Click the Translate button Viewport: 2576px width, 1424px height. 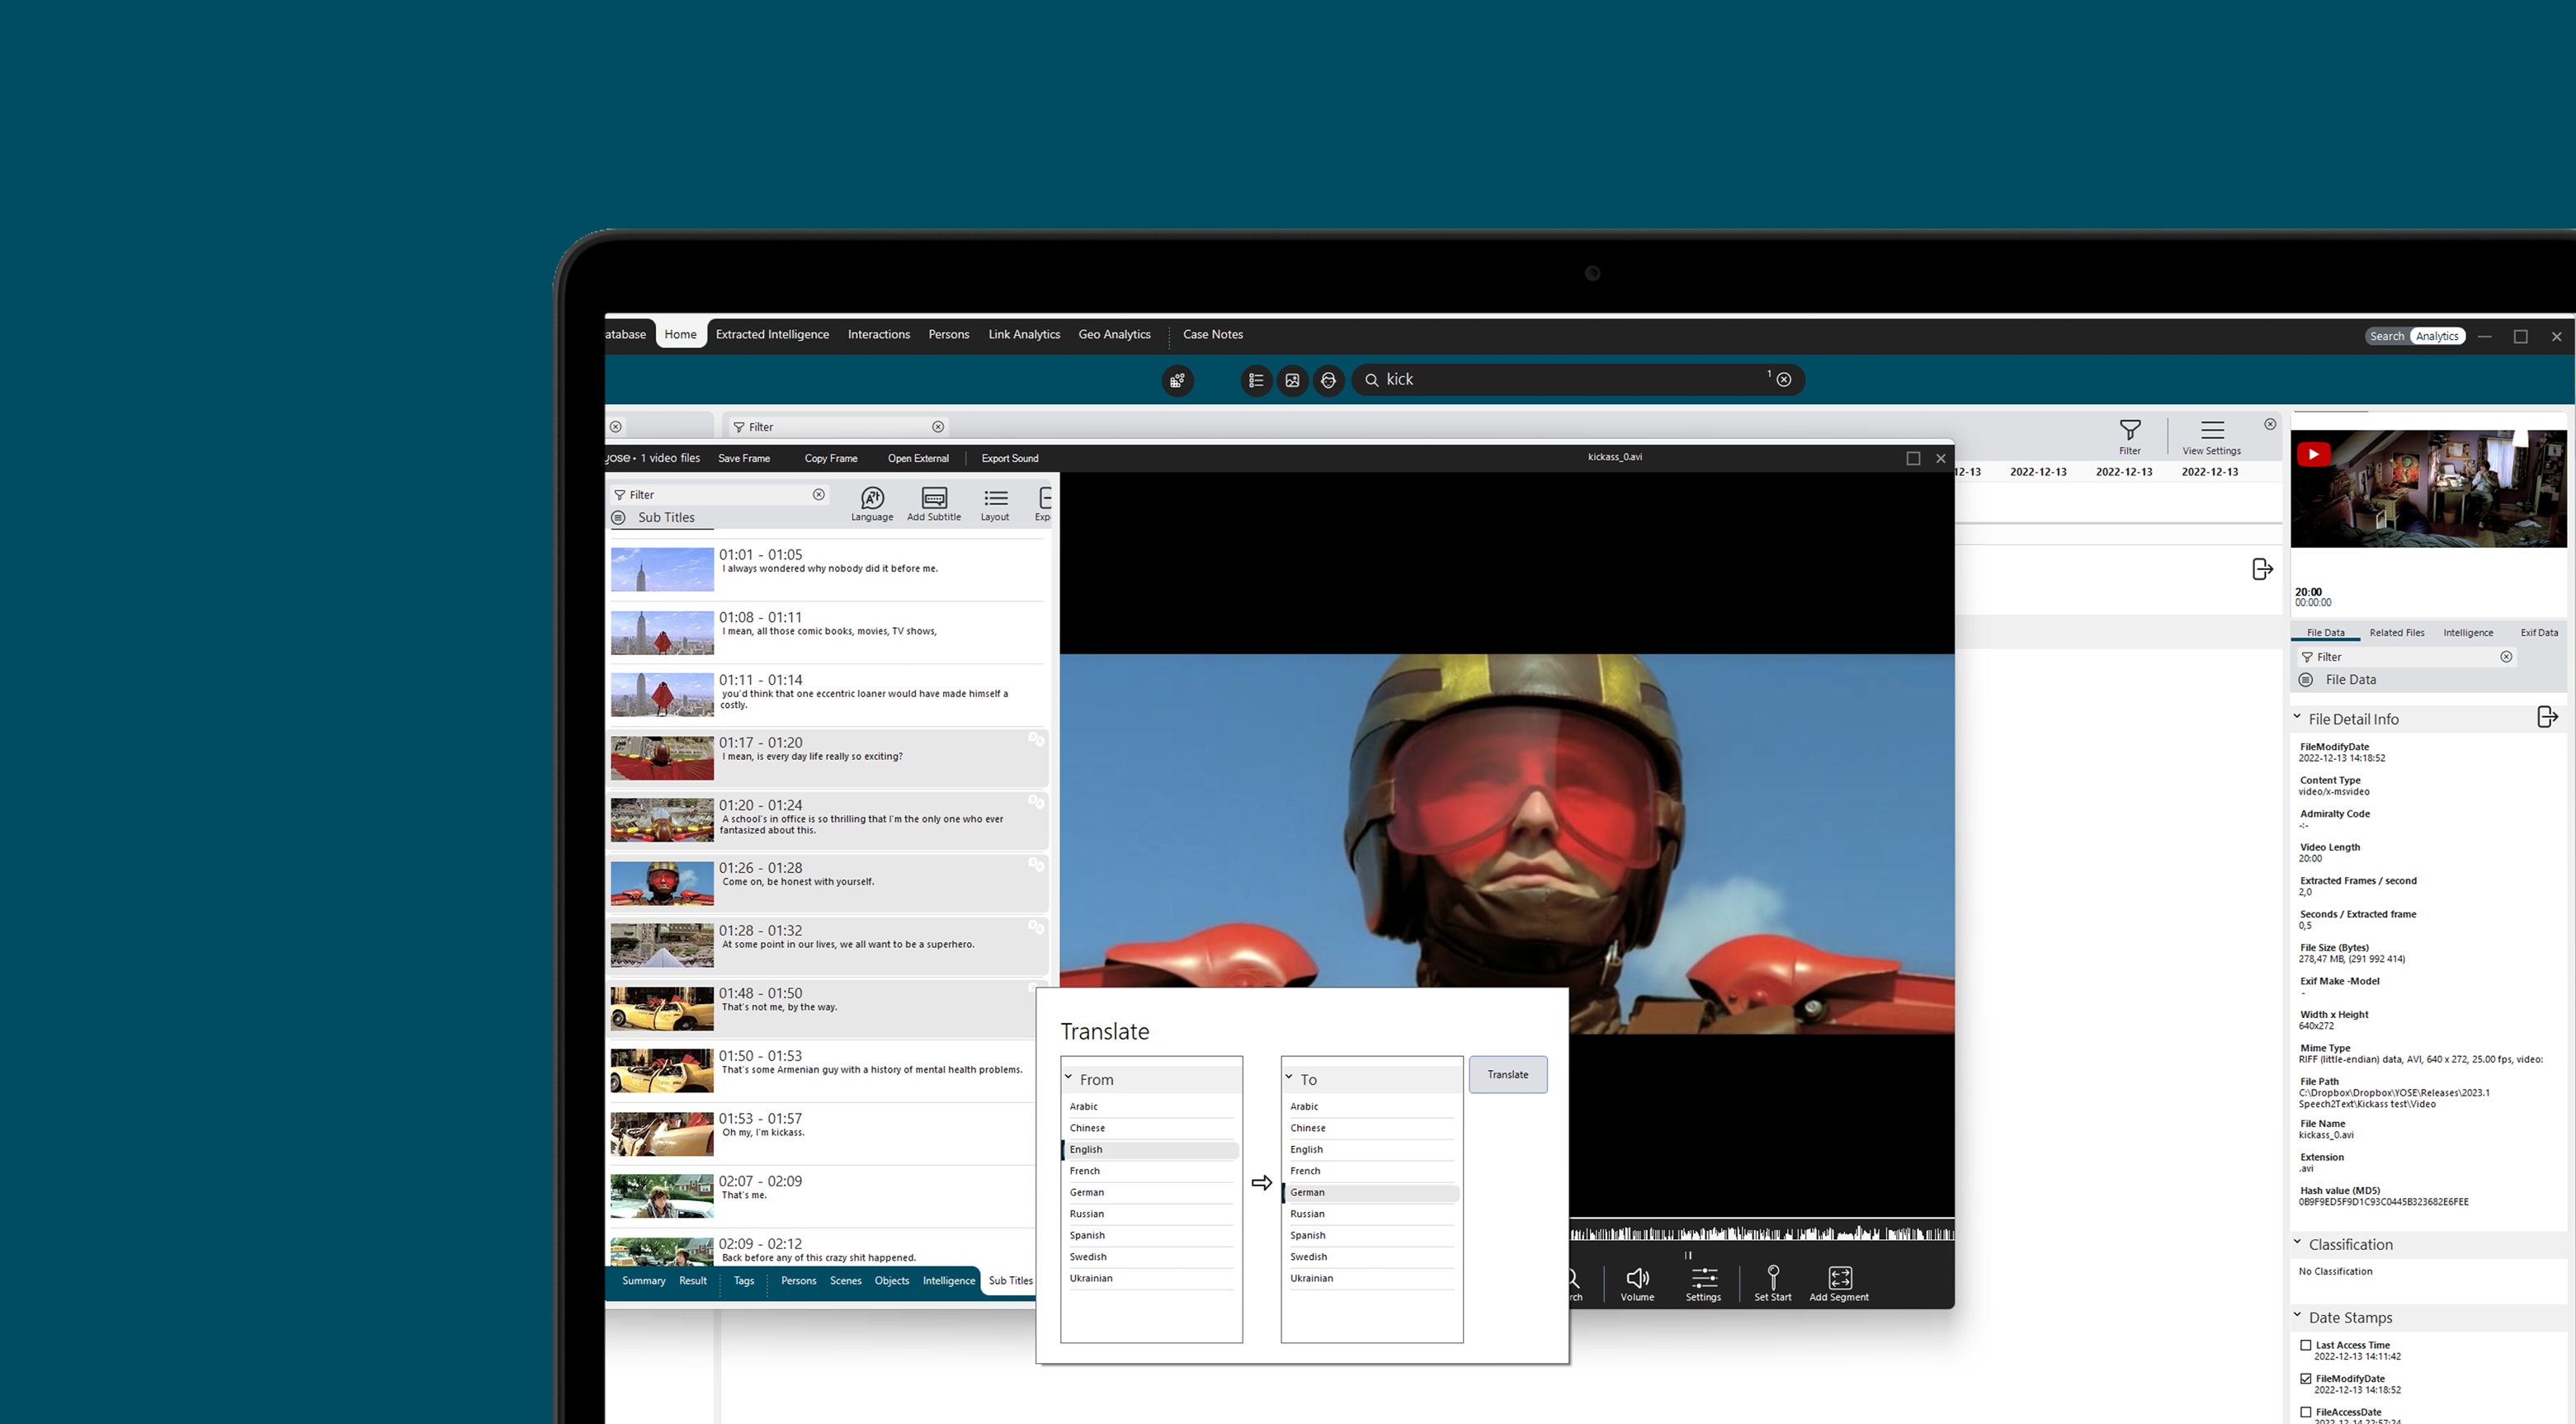1507,1074
